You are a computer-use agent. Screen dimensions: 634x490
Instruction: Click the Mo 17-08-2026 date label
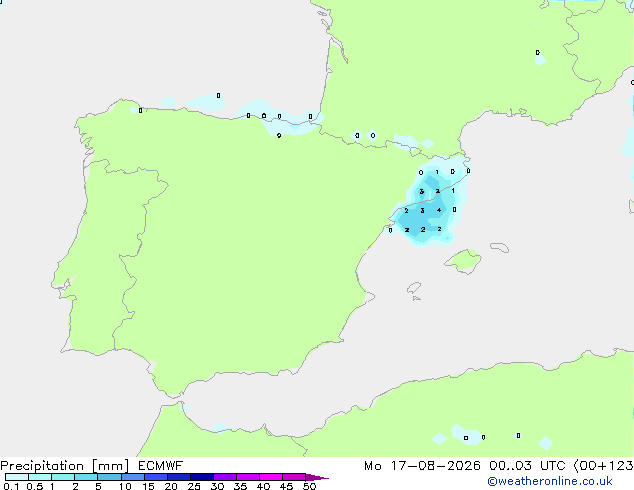coord(422,466)
